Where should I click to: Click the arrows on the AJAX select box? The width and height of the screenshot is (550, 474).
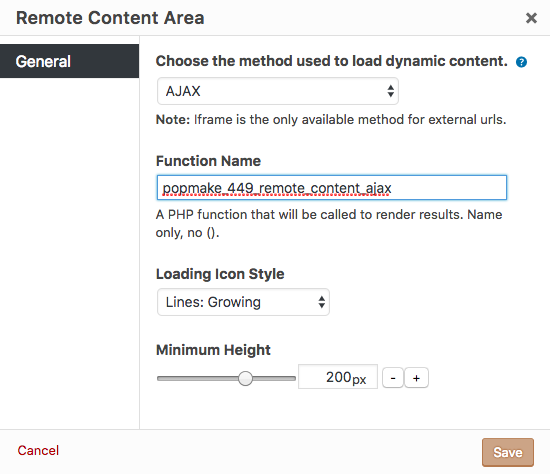(x=390, y=91)
